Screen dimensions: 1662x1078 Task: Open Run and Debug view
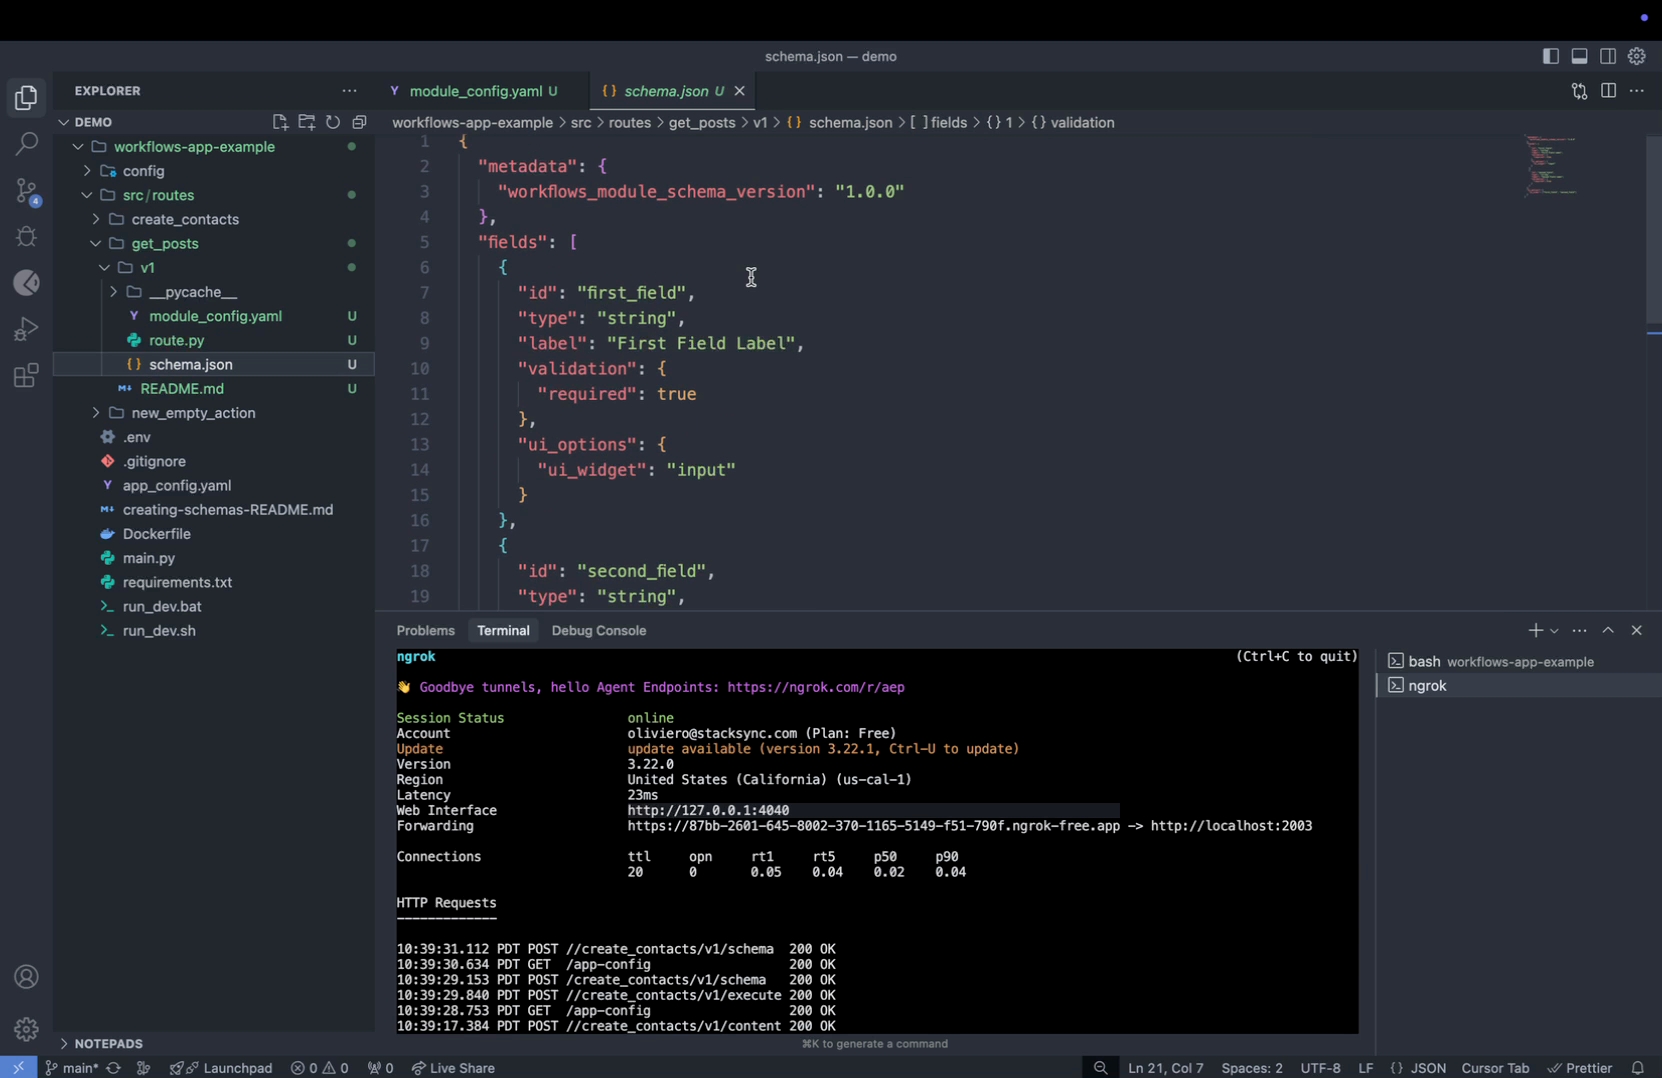coord(26,329)
